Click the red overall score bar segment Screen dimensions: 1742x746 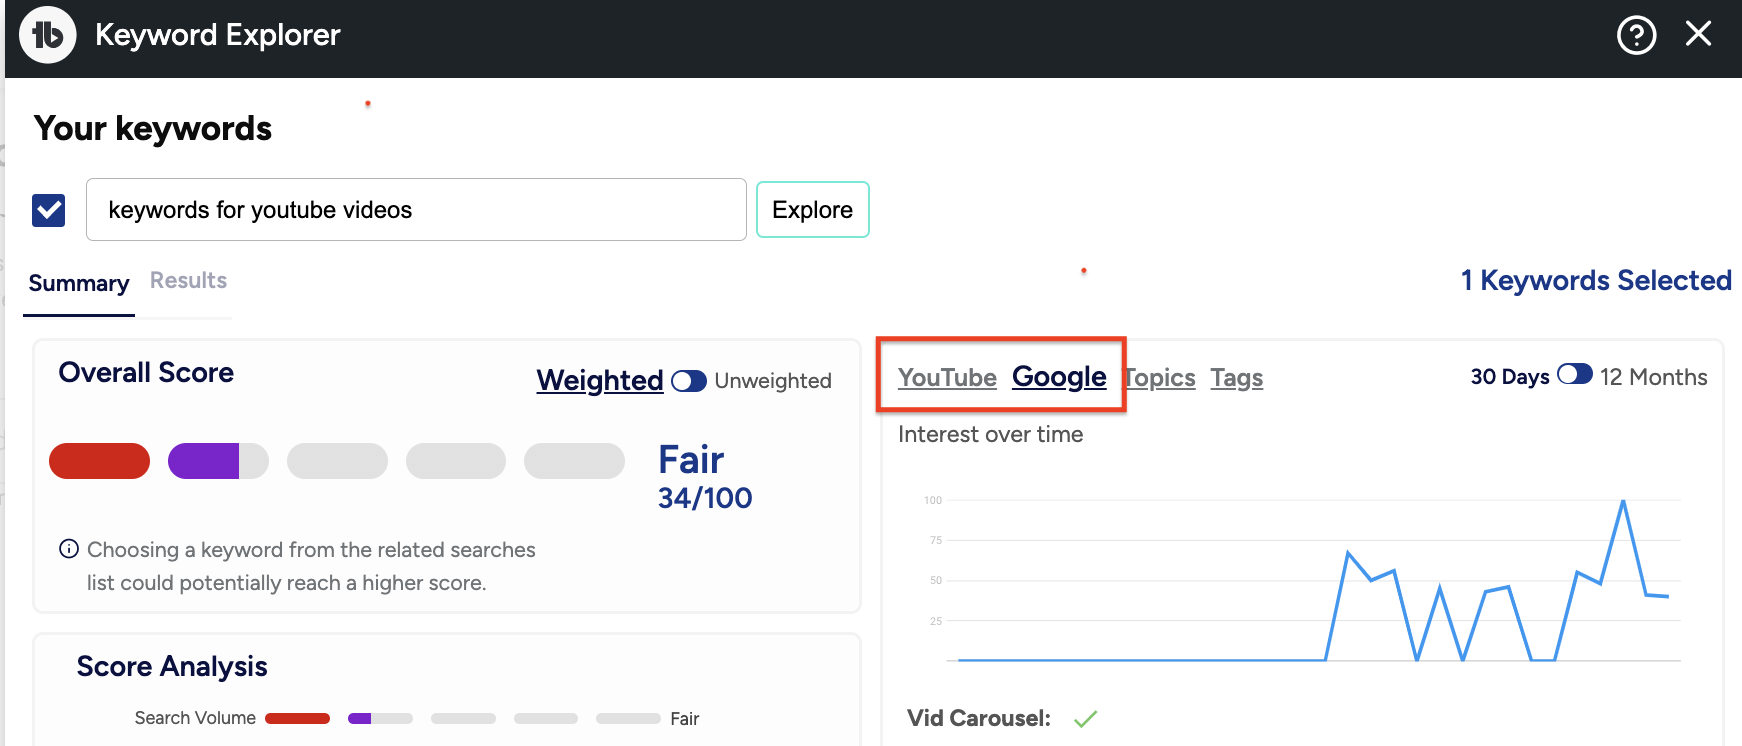99,461
